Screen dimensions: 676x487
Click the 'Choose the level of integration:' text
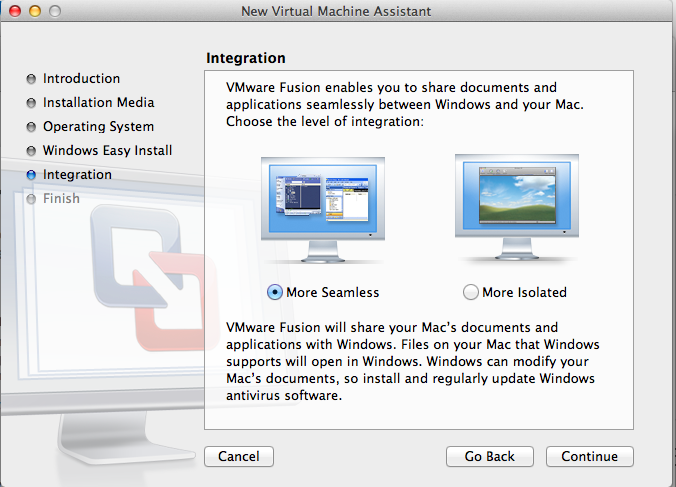(325, 122)
